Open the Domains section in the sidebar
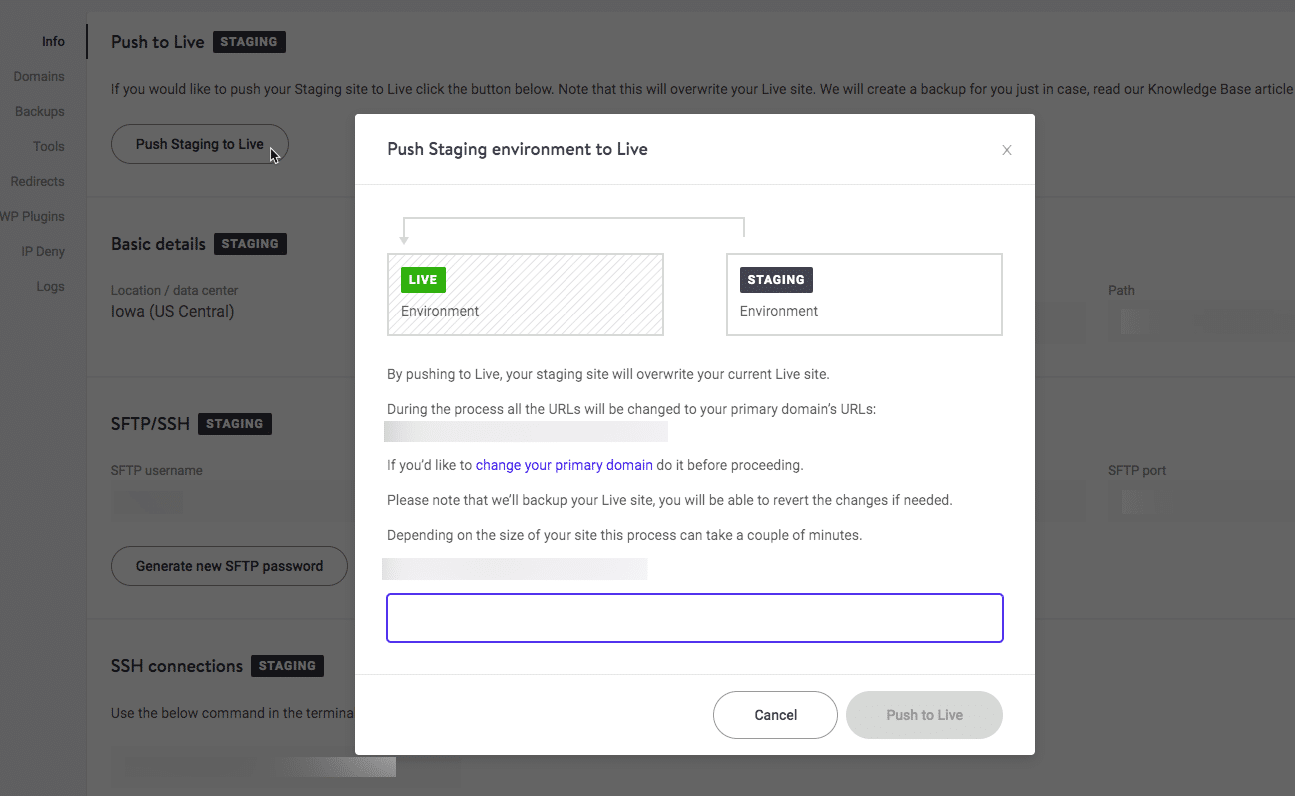This screenshot has height=796, width=1295. pos(39,76)
